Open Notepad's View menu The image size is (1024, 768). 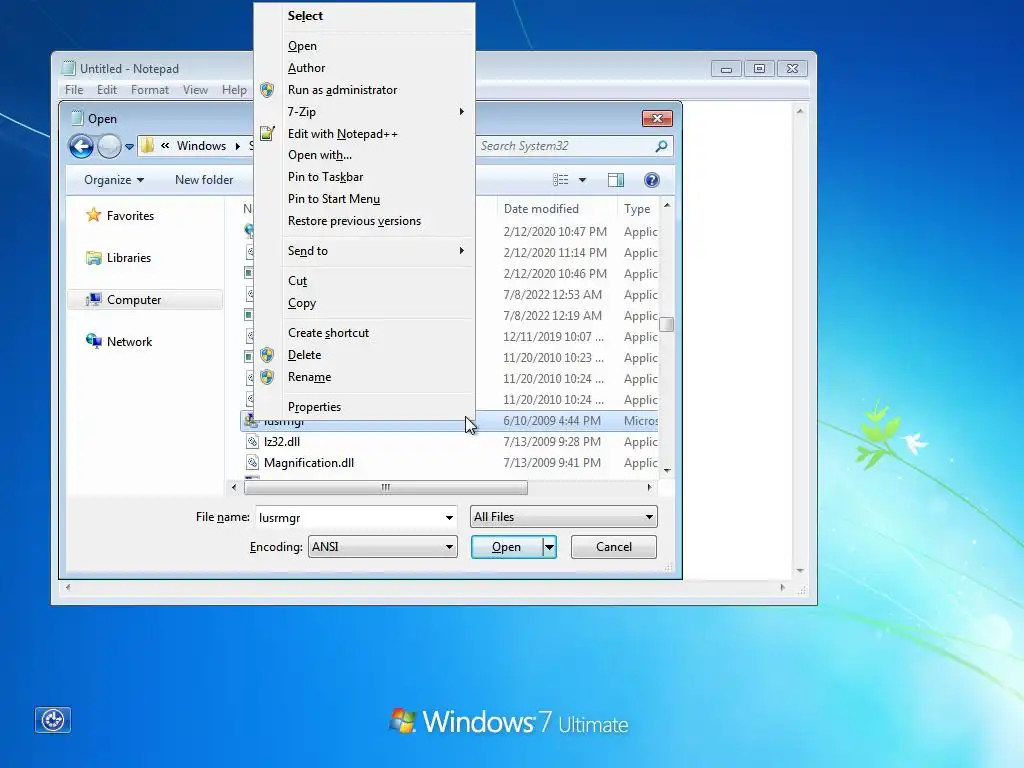click(x=195, y=89)
